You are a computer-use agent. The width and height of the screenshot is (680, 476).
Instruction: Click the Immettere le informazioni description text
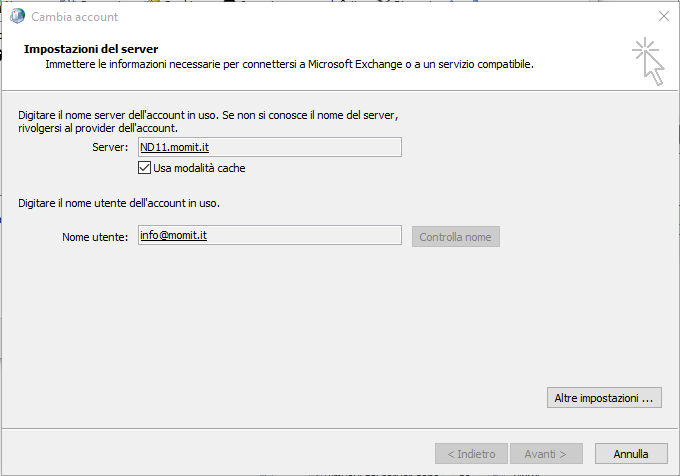click(289, 65)
